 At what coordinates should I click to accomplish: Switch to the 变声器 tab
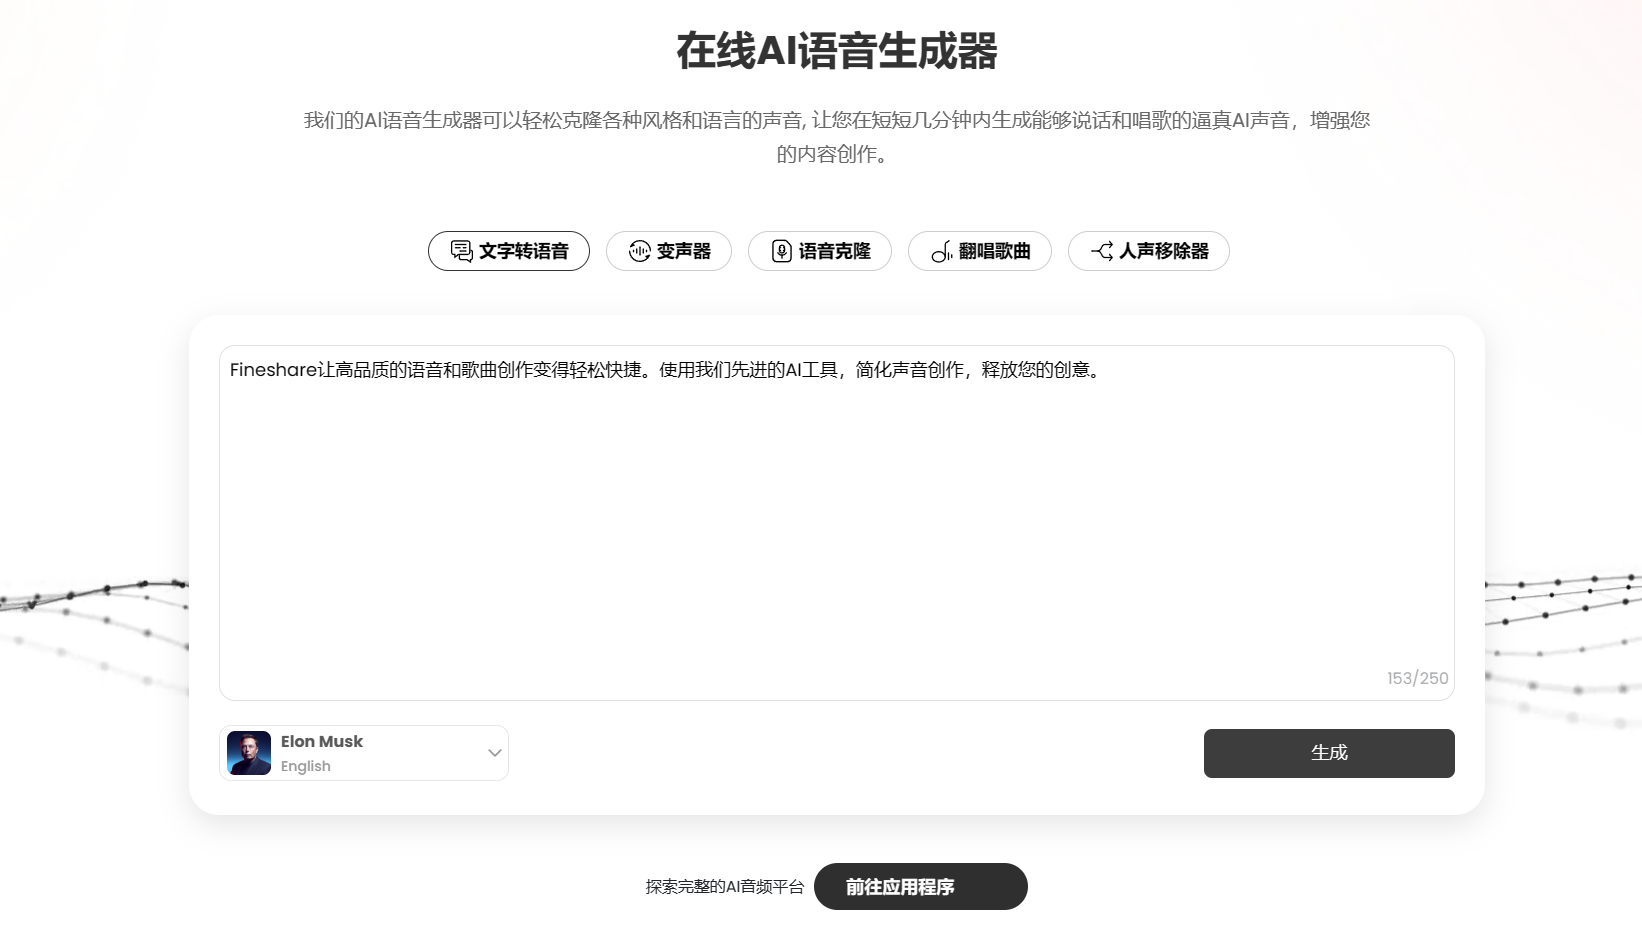(x=669, y=251)
